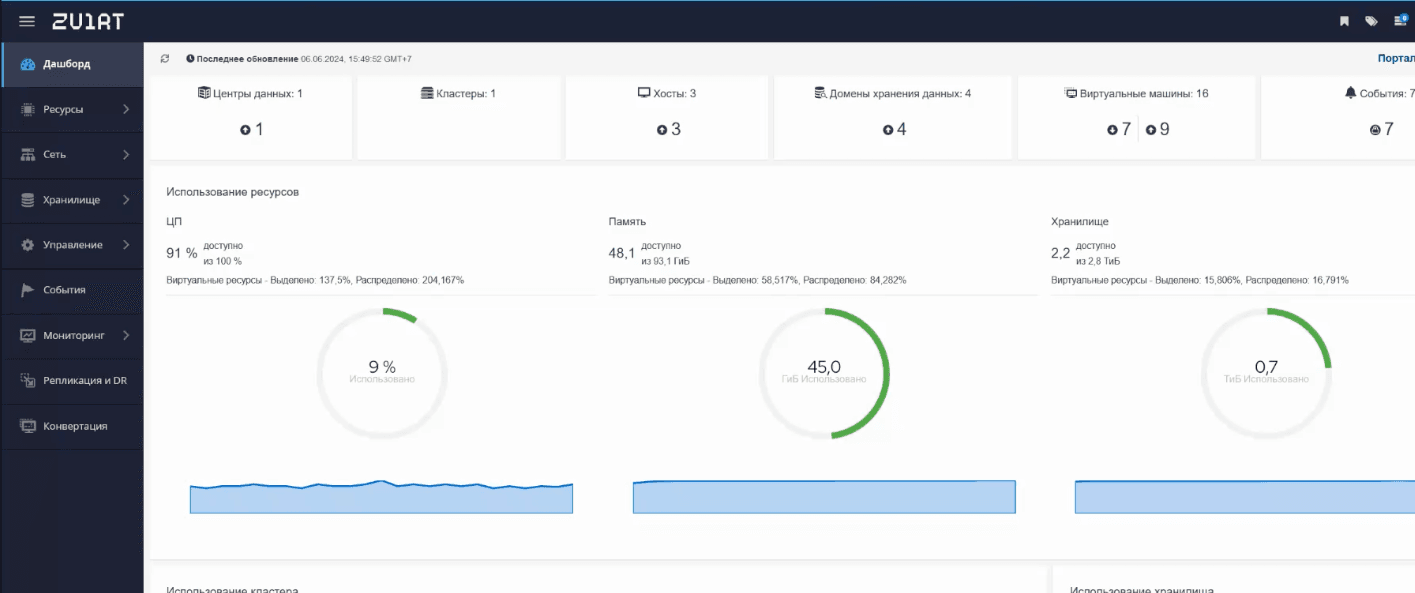Open the Хосты: 3 card link

pyautogui.click(x=667, y=94)
